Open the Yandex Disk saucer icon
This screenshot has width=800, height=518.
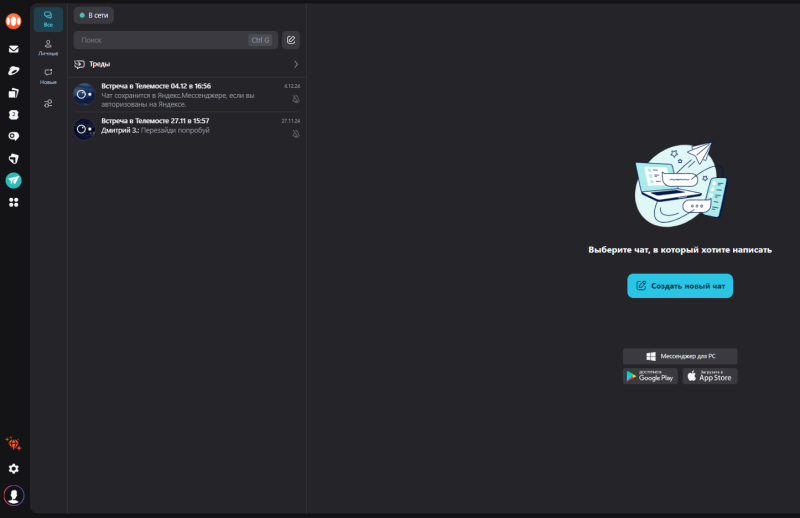(14, 70)
